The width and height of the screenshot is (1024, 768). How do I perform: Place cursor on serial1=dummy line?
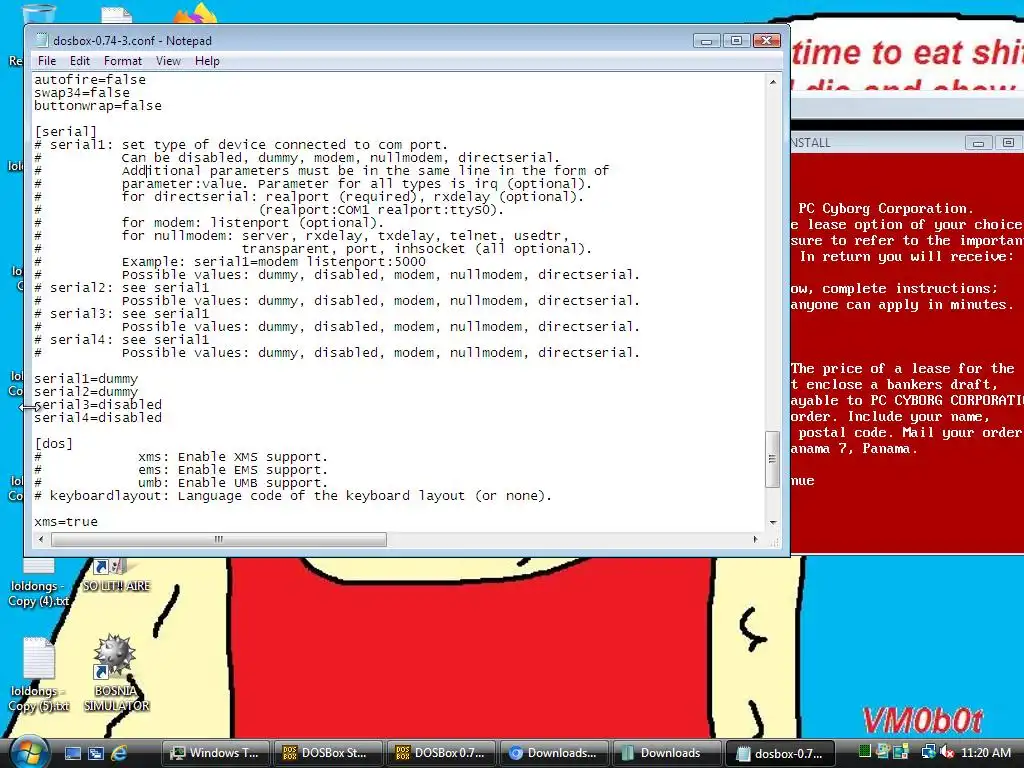[x=86, y=379]
